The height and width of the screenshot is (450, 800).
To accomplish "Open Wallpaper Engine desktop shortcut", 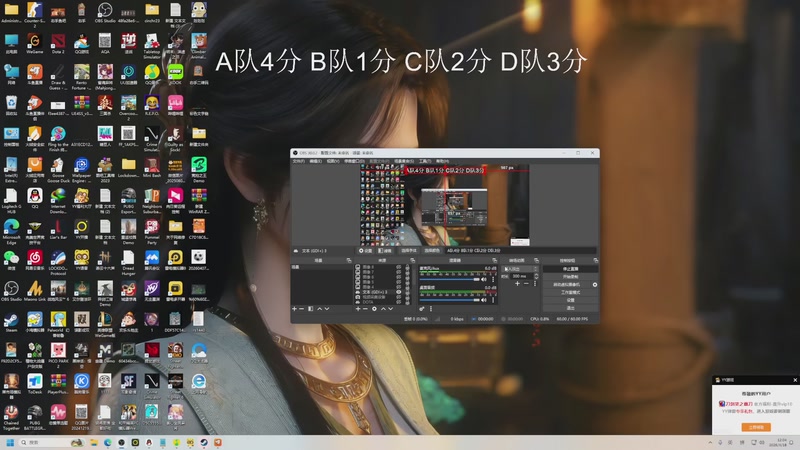I will coord(82,170).
